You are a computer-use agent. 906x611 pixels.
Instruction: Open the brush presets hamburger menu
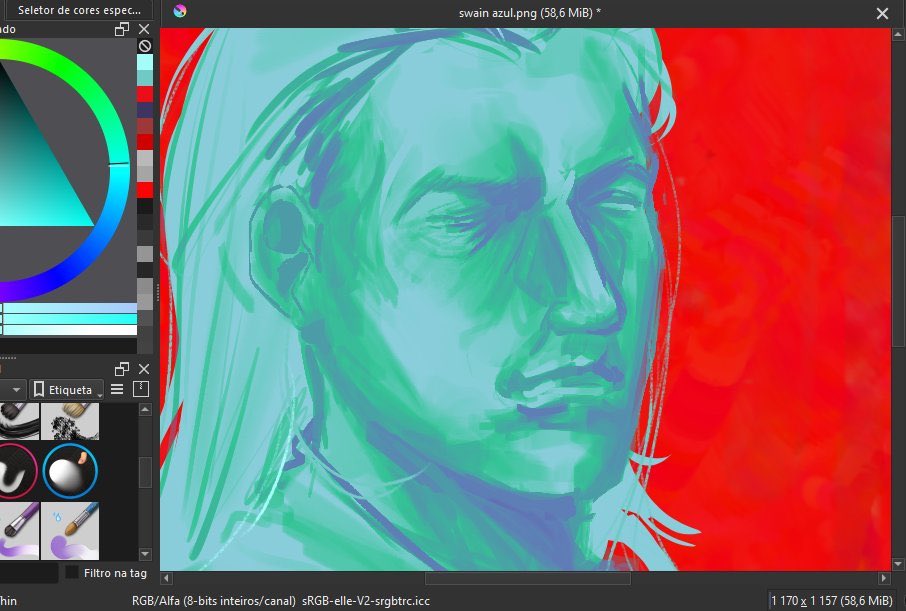click(117, 389)
